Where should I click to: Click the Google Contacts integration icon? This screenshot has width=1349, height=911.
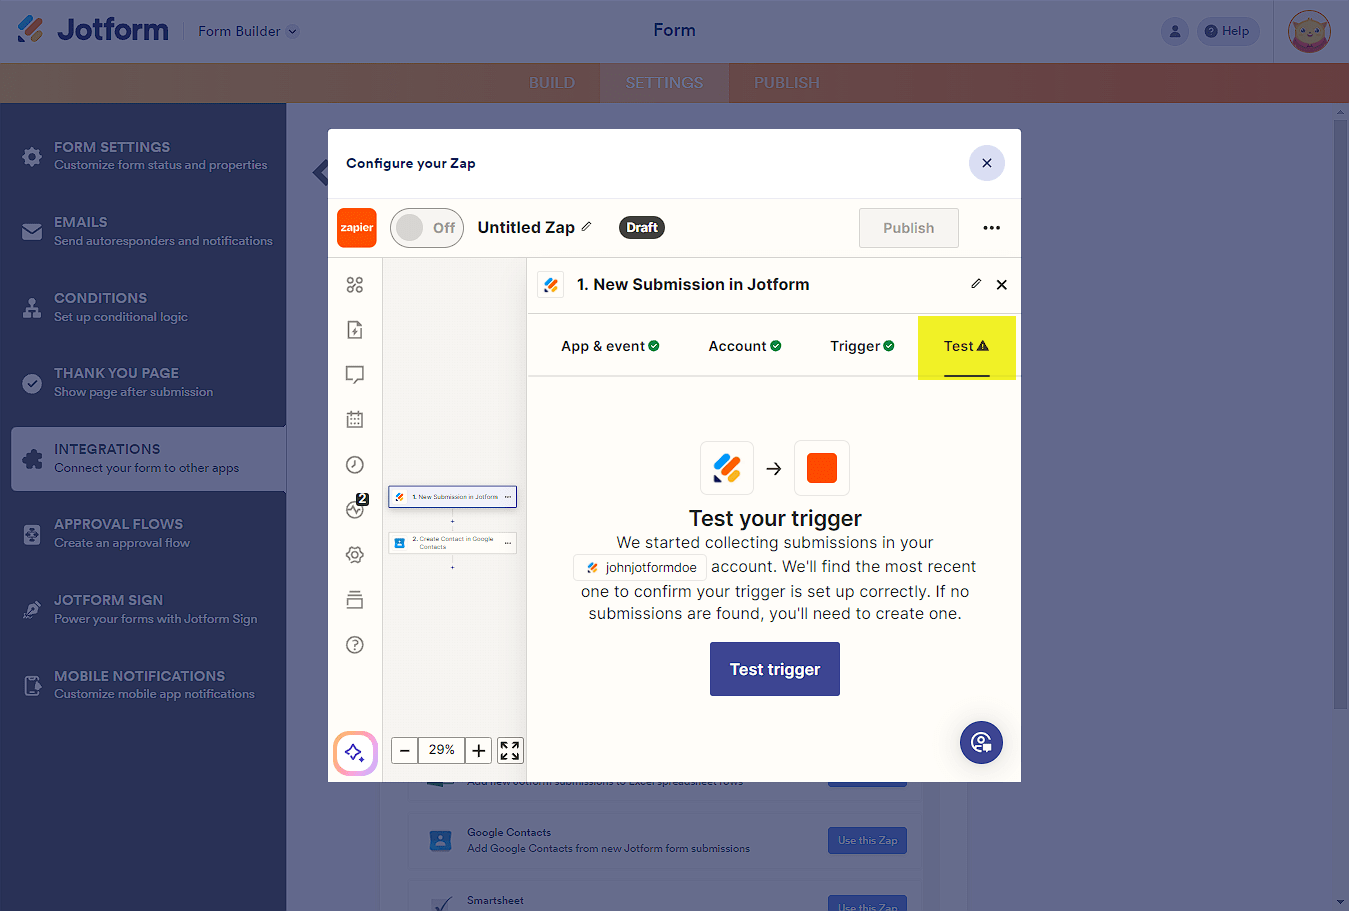[x=440, y=841]
